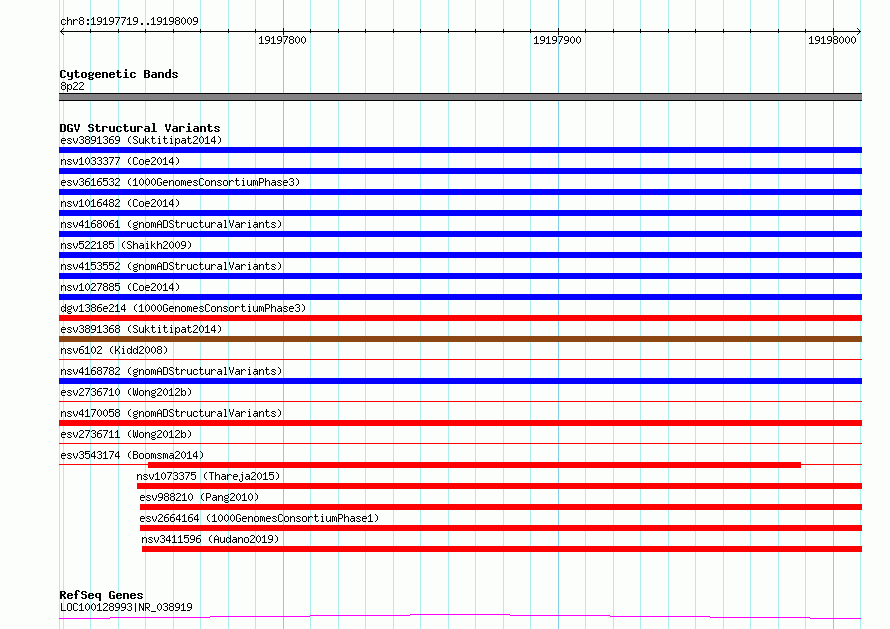Click the thin red line under esv2736710
890x629 pixels.
(460, 401)
